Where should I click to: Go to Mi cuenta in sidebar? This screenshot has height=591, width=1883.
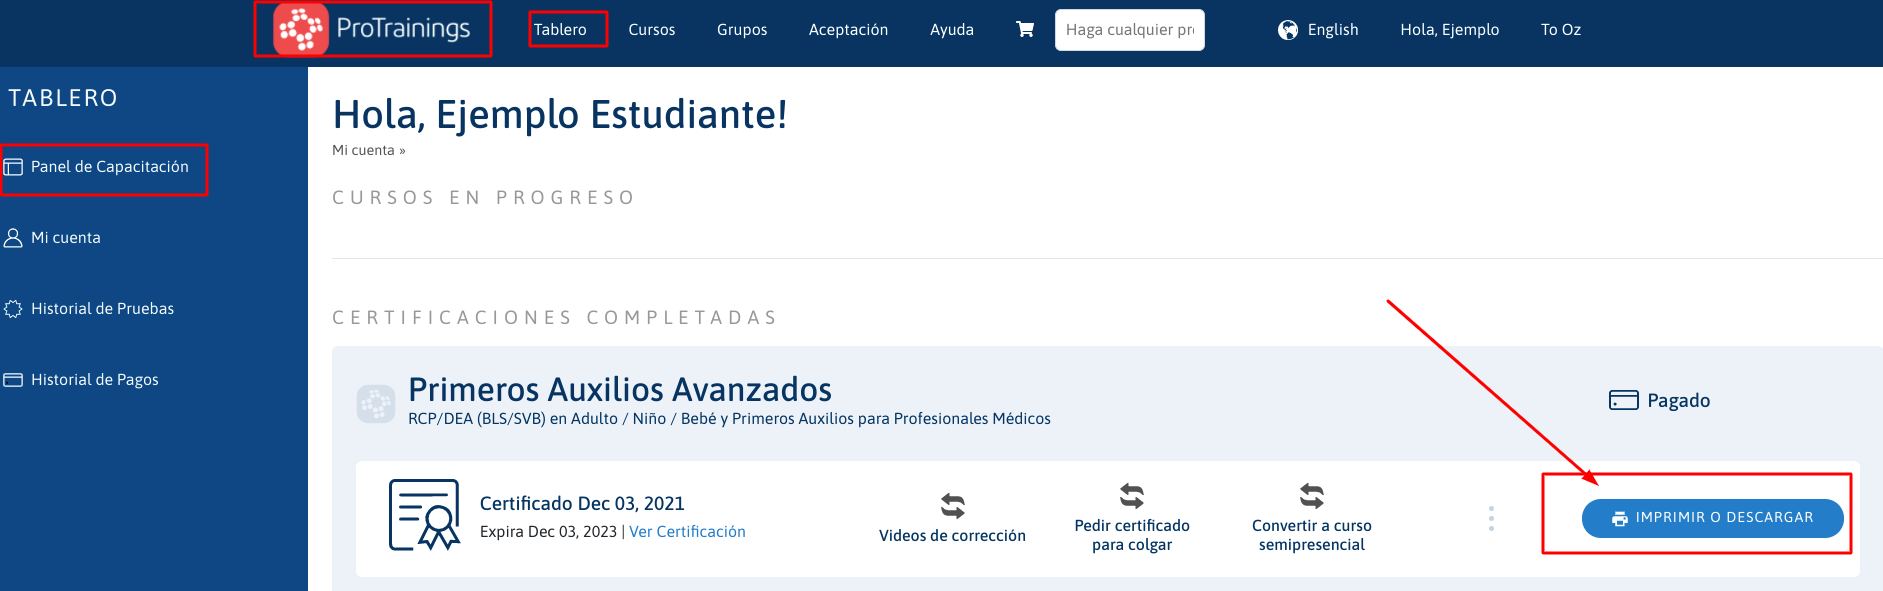tap(66, 238)
